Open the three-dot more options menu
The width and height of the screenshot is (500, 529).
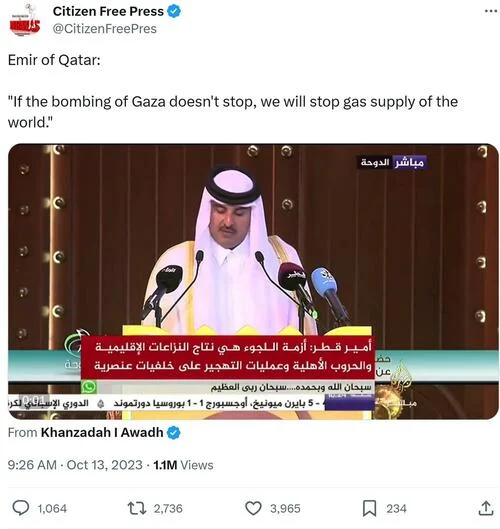[491, 11]
